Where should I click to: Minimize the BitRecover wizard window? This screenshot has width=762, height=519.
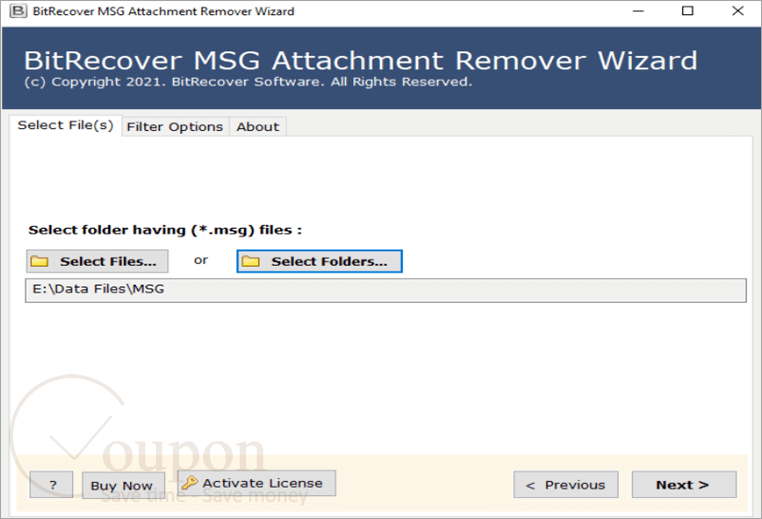tap(638, 11)
